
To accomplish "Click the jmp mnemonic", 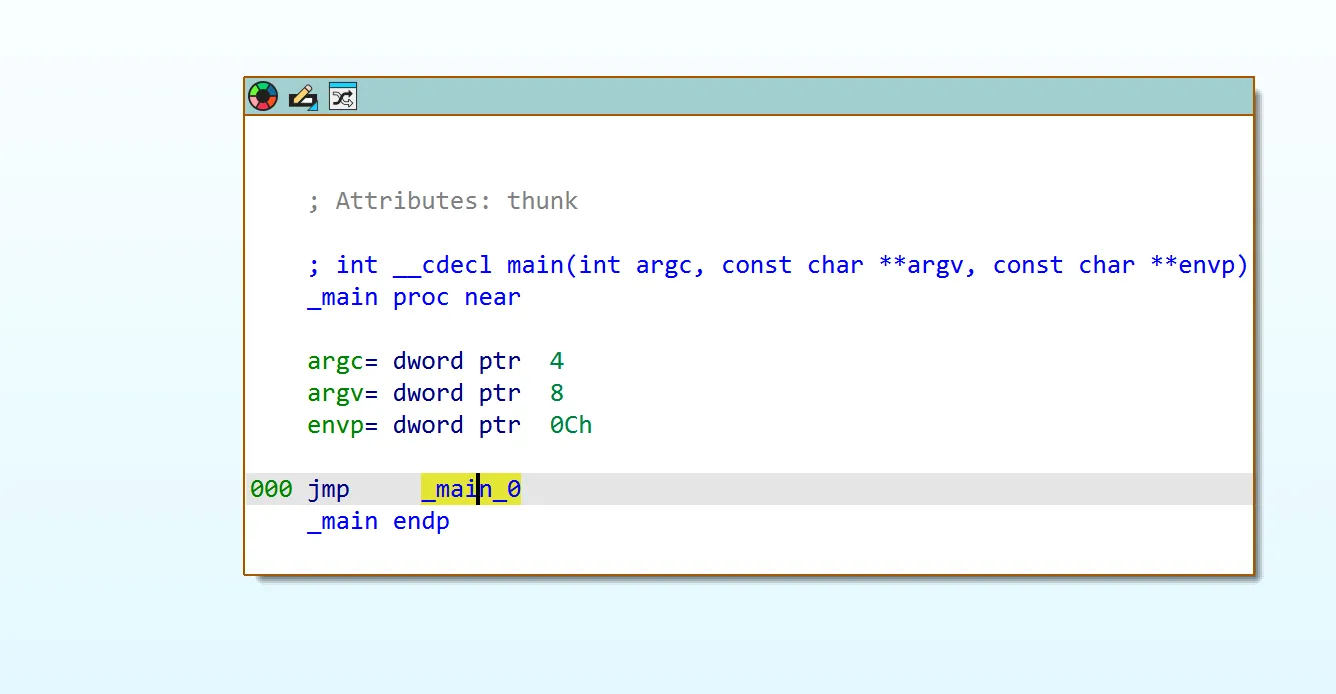I will pos(328,489).
